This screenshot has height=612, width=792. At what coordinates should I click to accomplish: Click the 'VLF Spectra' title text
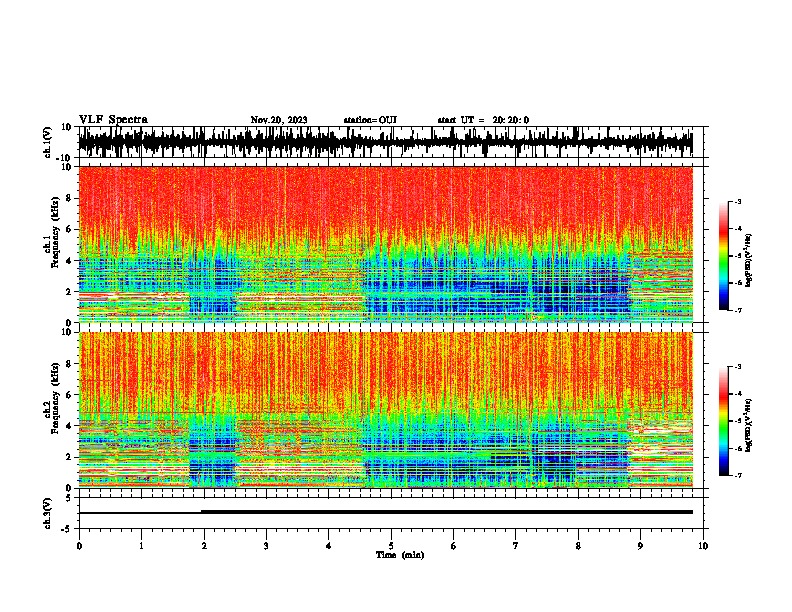[x=113, y=120]
